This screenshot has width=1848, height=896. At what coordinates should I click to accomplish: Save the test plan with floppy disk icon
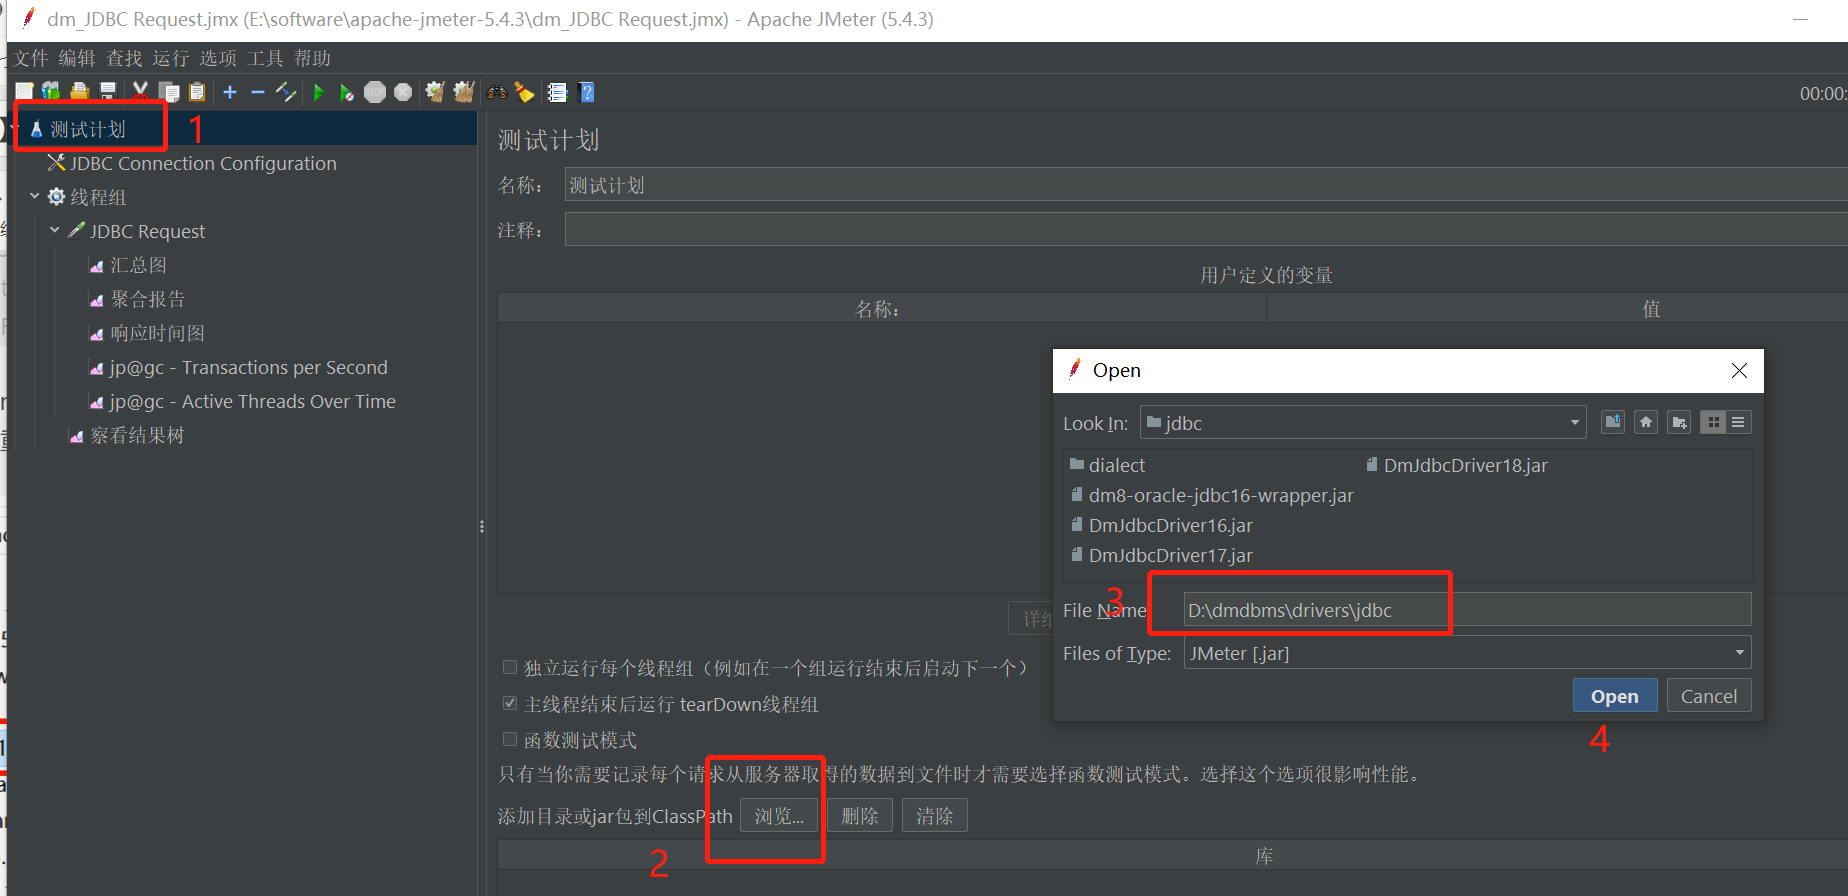(107, 92)
